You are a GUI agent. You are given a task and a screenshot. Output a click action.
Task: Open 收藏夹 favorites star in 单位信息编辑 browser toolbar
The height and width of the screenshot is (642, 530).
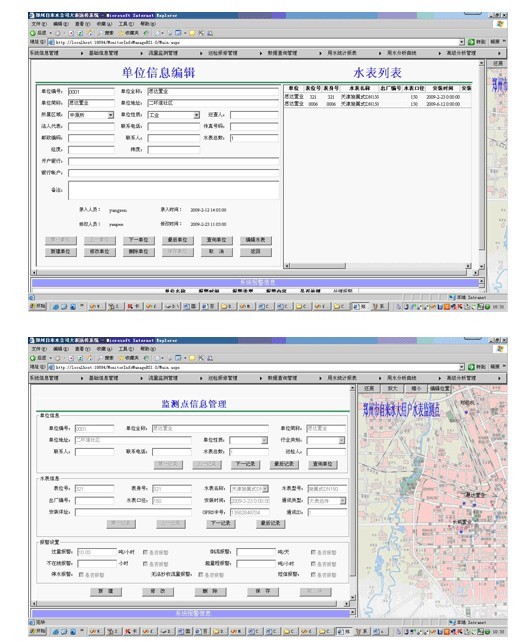121,33
